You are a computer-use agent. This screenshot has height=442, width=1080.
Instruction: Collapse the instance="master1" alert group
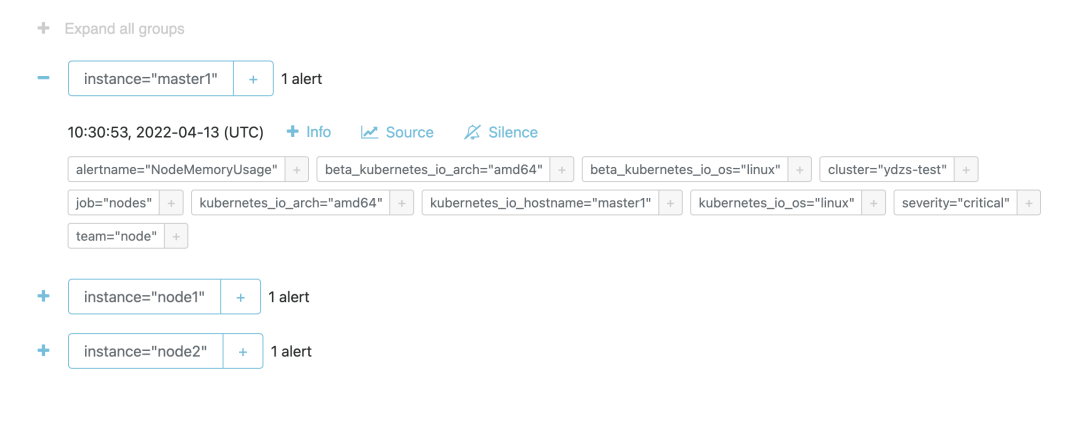tap(43, 78)
